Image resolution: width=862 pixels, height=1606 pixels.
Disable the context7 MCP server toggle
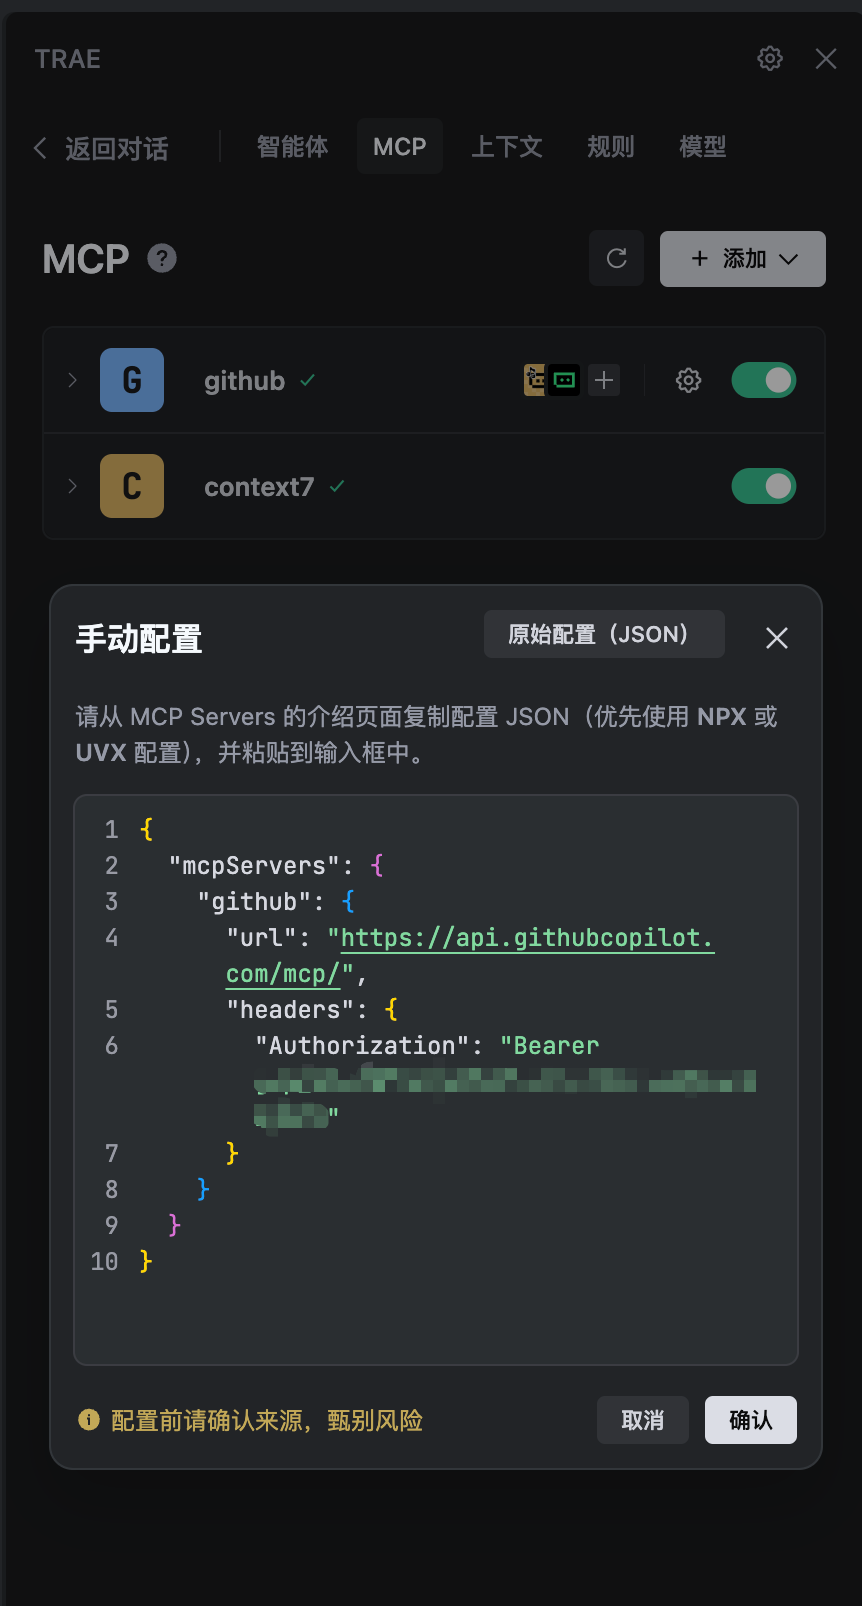pyautogui.click(x=764, y=486)
